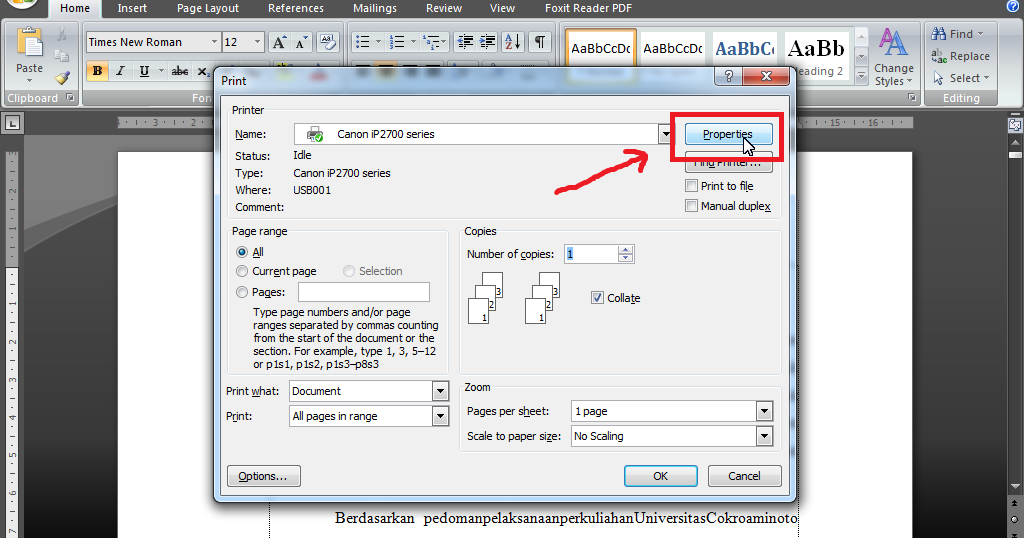1024x538 pixels.
Task: Decrease the number of copies with down arrow
Action: click(x=626, y=258)
